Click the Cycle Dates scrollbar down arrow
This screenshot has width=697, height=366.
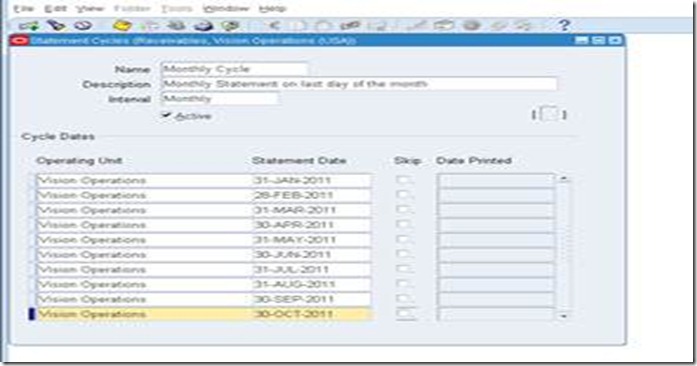coord(564,316)
